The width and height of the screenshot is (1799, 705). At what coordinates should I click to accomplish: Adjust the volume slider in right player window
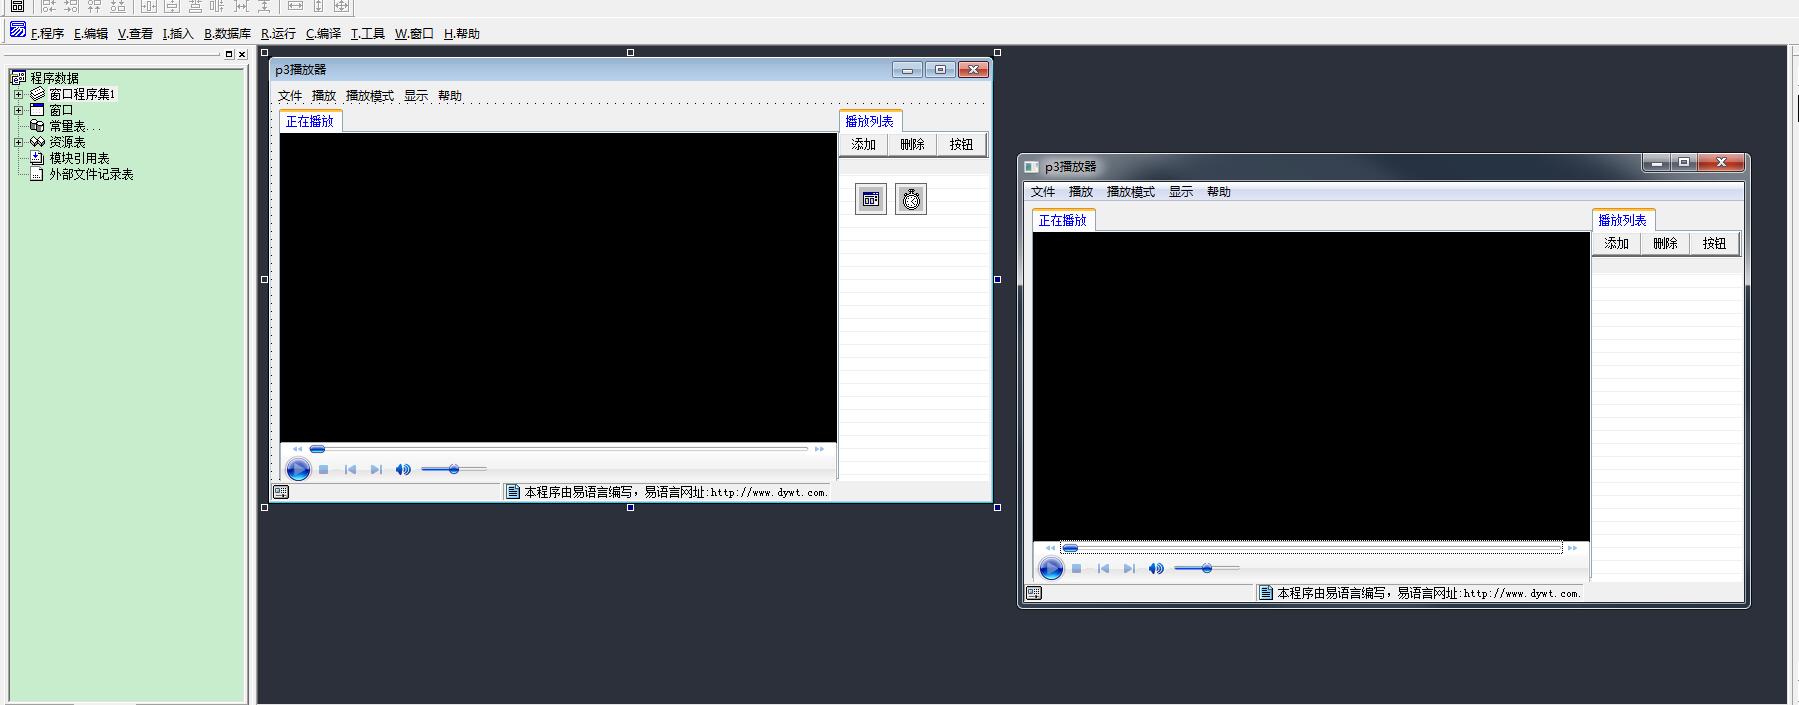pos(1207,568)
